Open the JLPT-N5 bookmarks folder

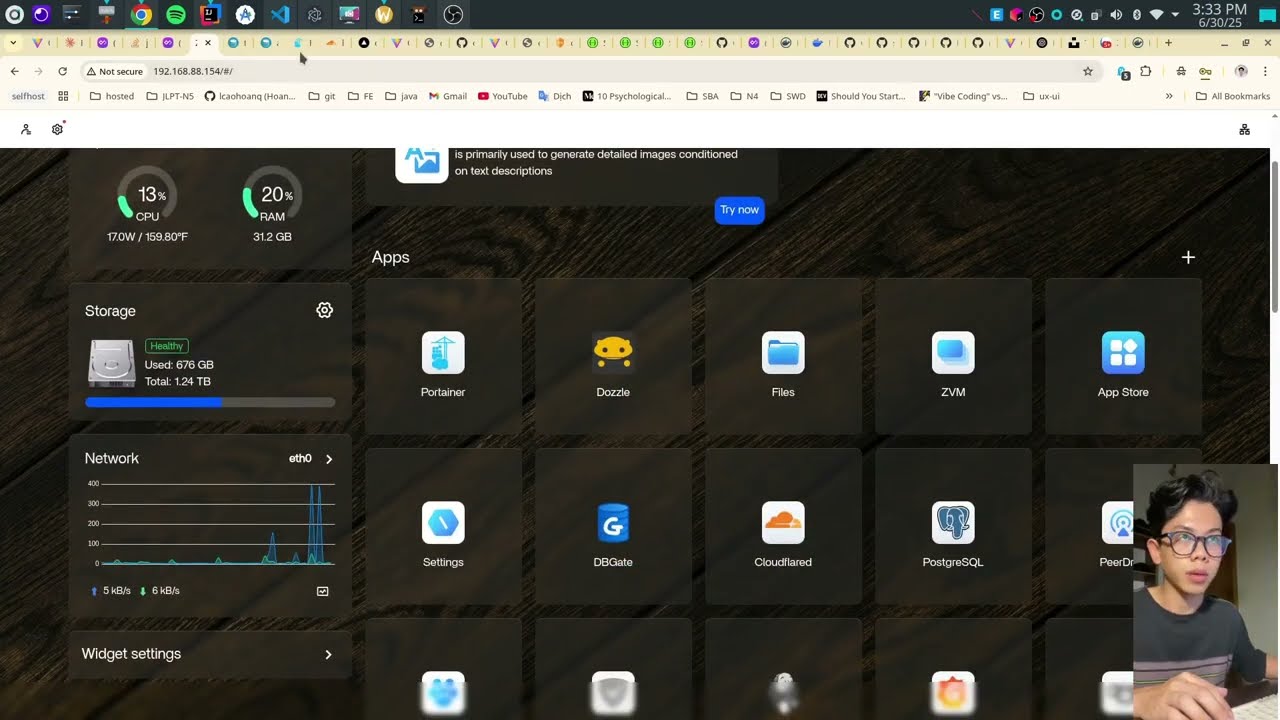(170, 96)
